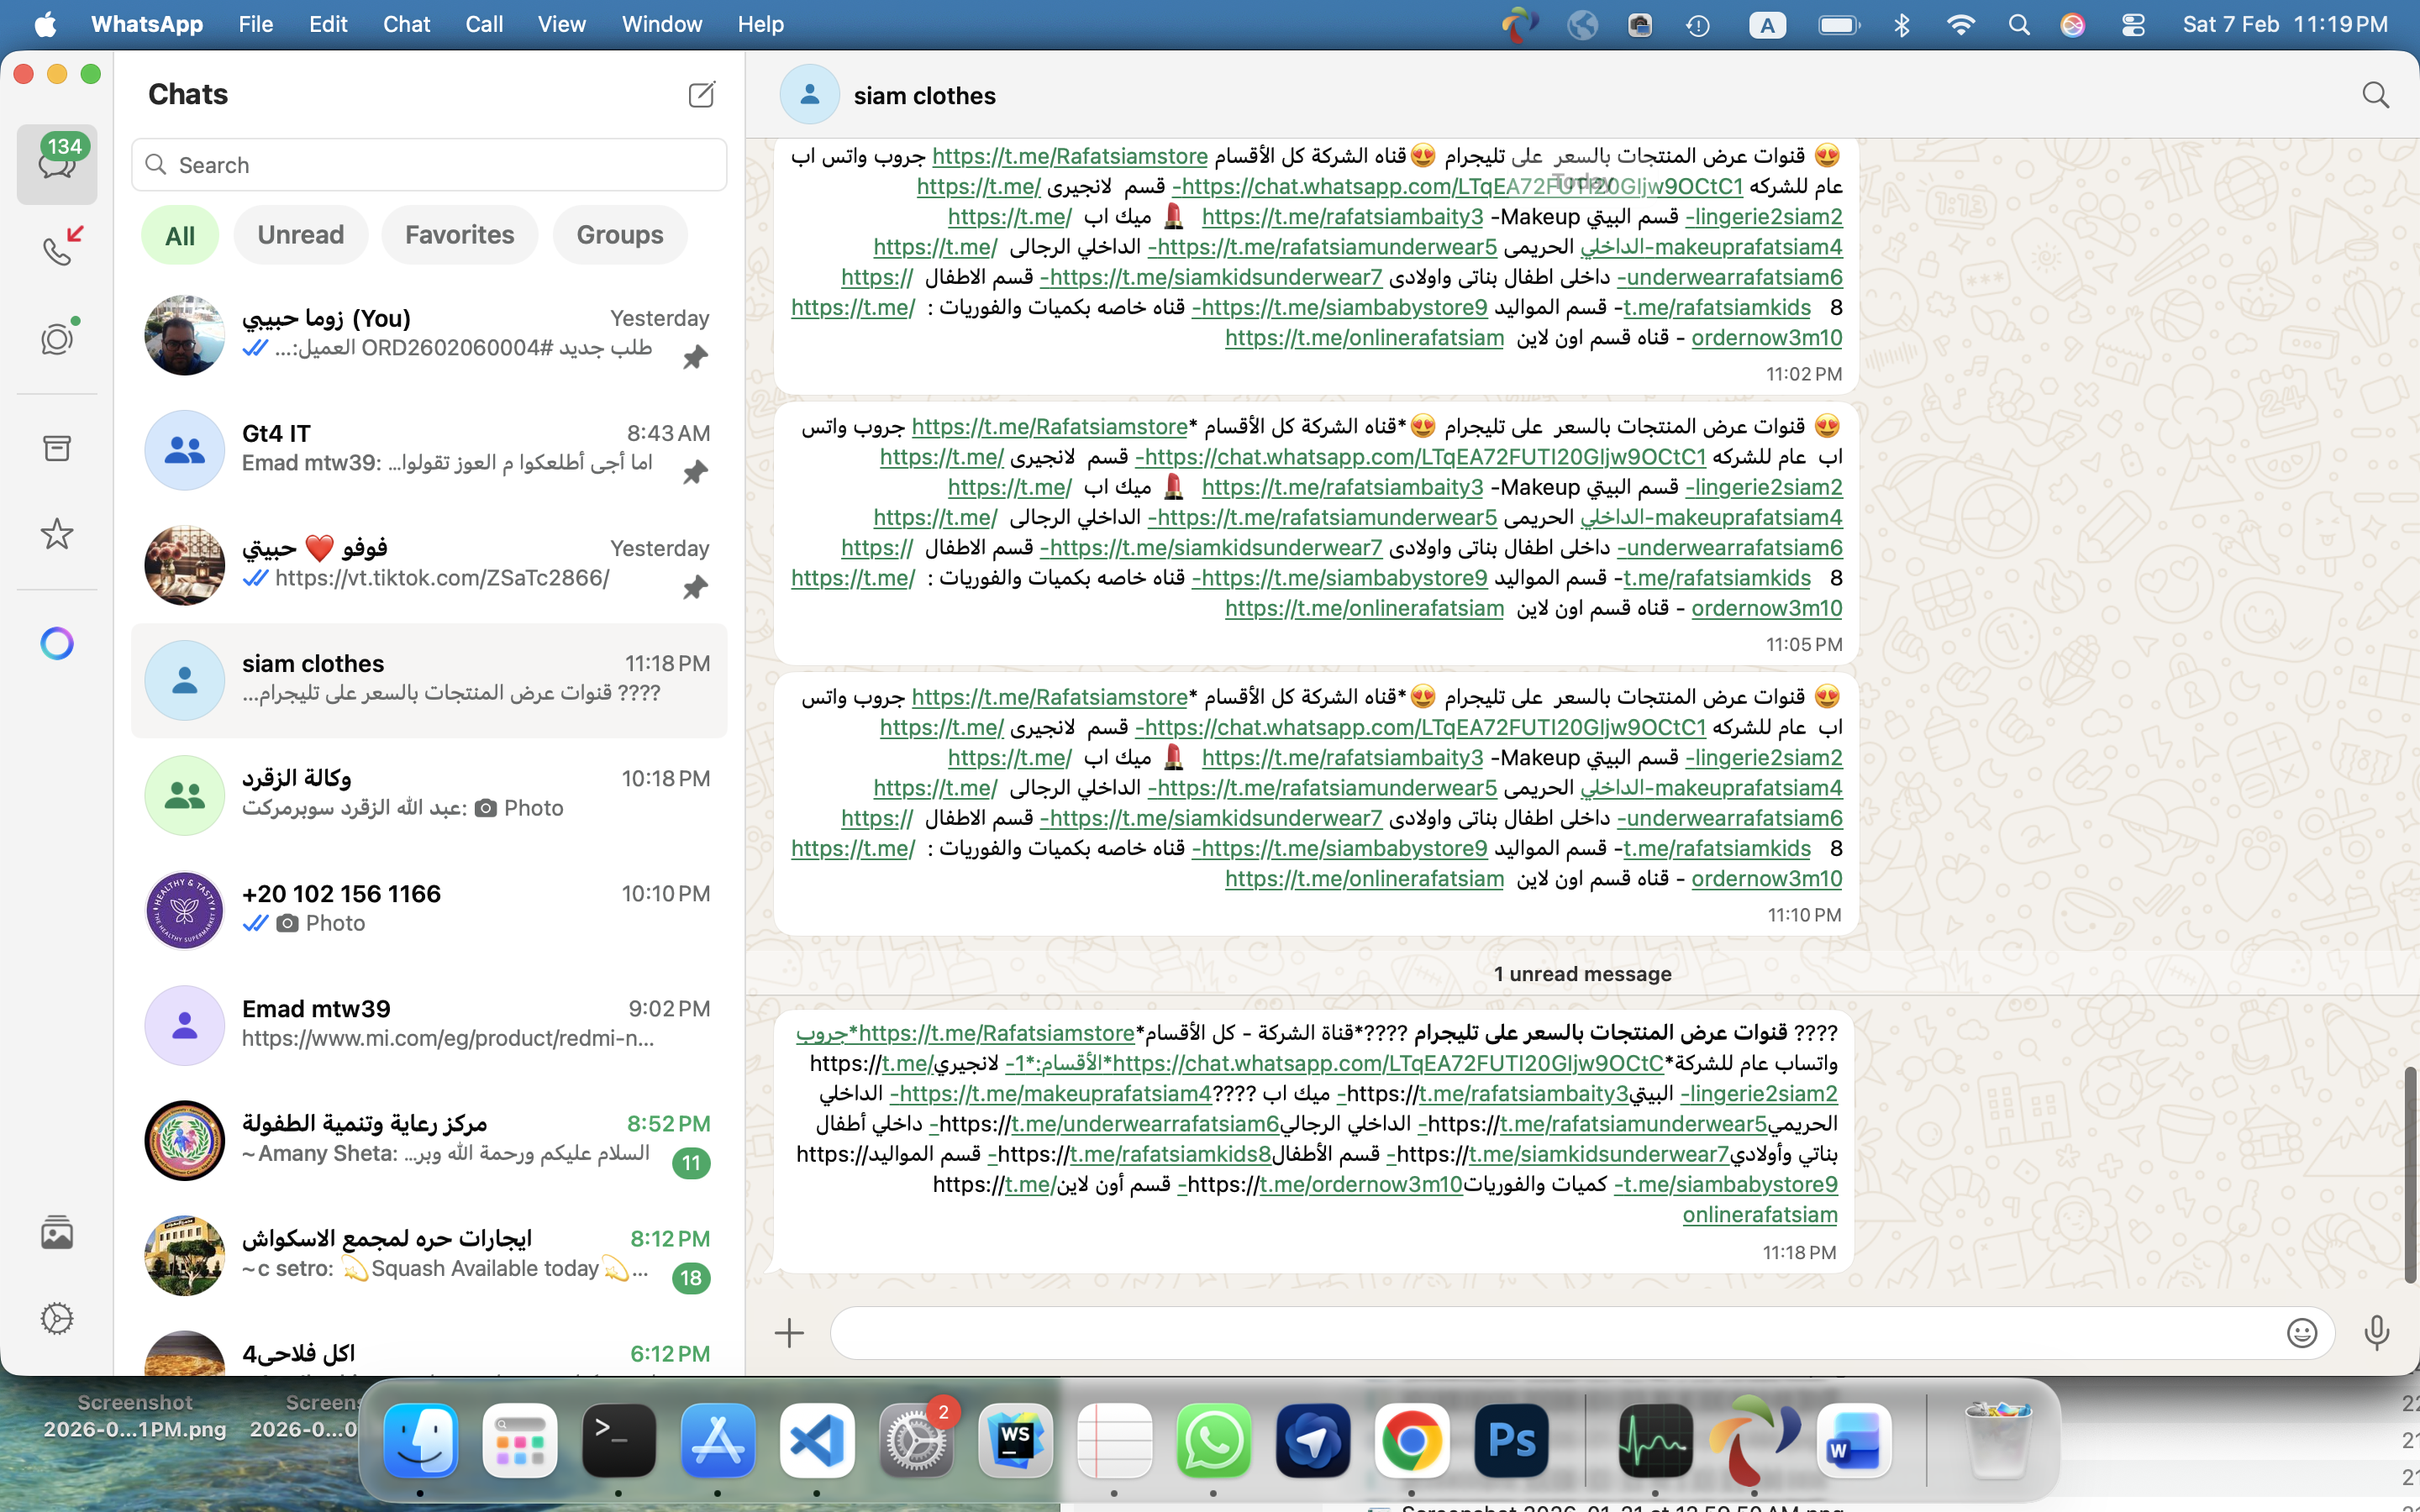The image size is (2420, 1512).
Task: Open the View menu
Action: pos(561,24)
